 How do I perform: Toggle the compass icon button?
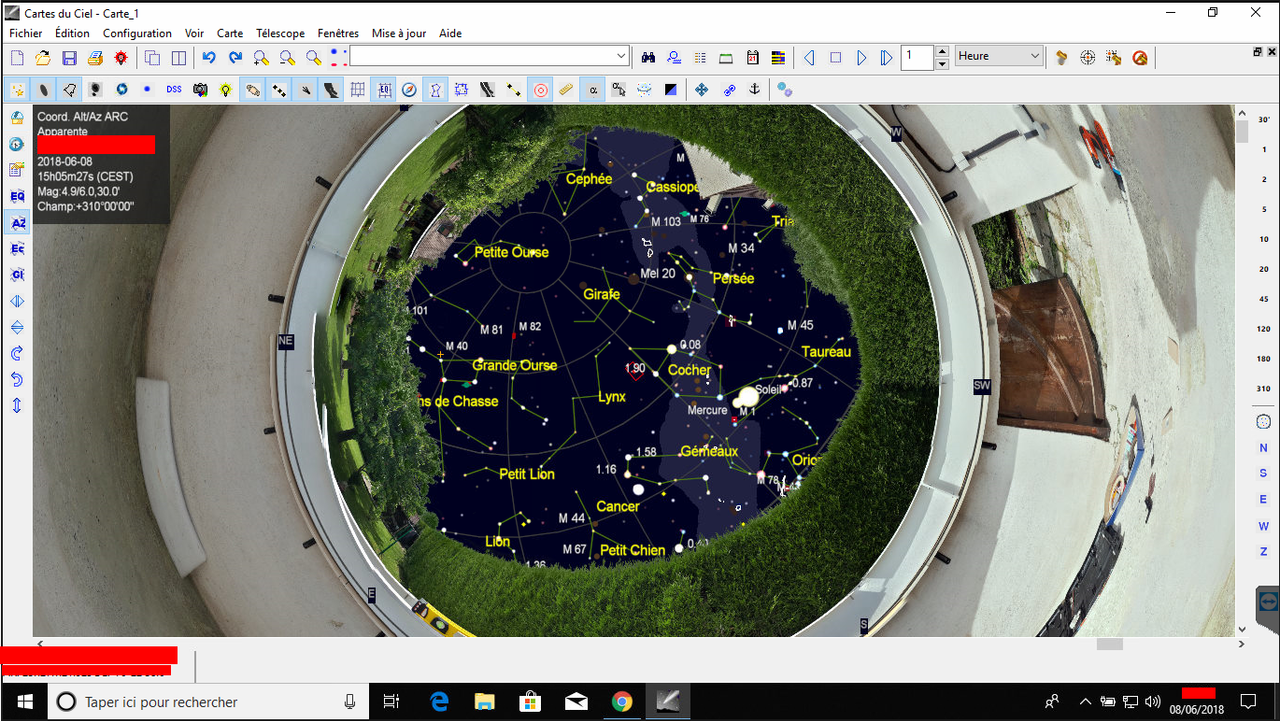coord(409,90)
